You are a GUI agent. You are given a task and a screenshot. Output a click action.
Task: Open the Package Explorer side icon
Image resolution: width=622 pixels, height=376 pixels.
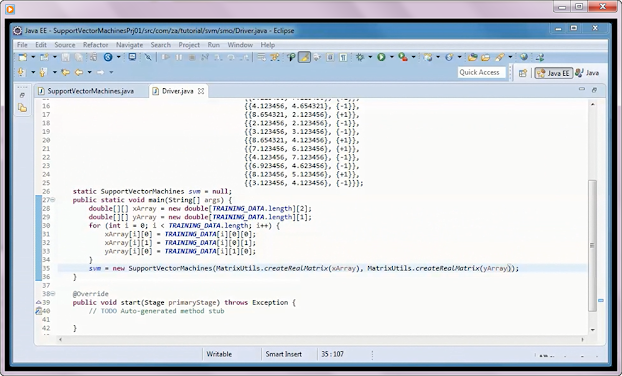tap(23, 108)
